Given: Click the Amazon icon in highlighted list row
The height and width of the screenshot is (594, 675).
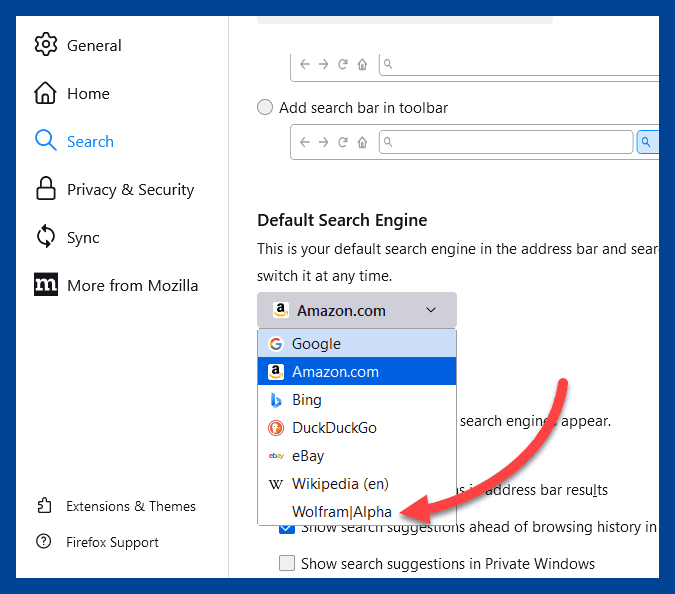Looking at the screenshot, I should (x=276, y=371).
